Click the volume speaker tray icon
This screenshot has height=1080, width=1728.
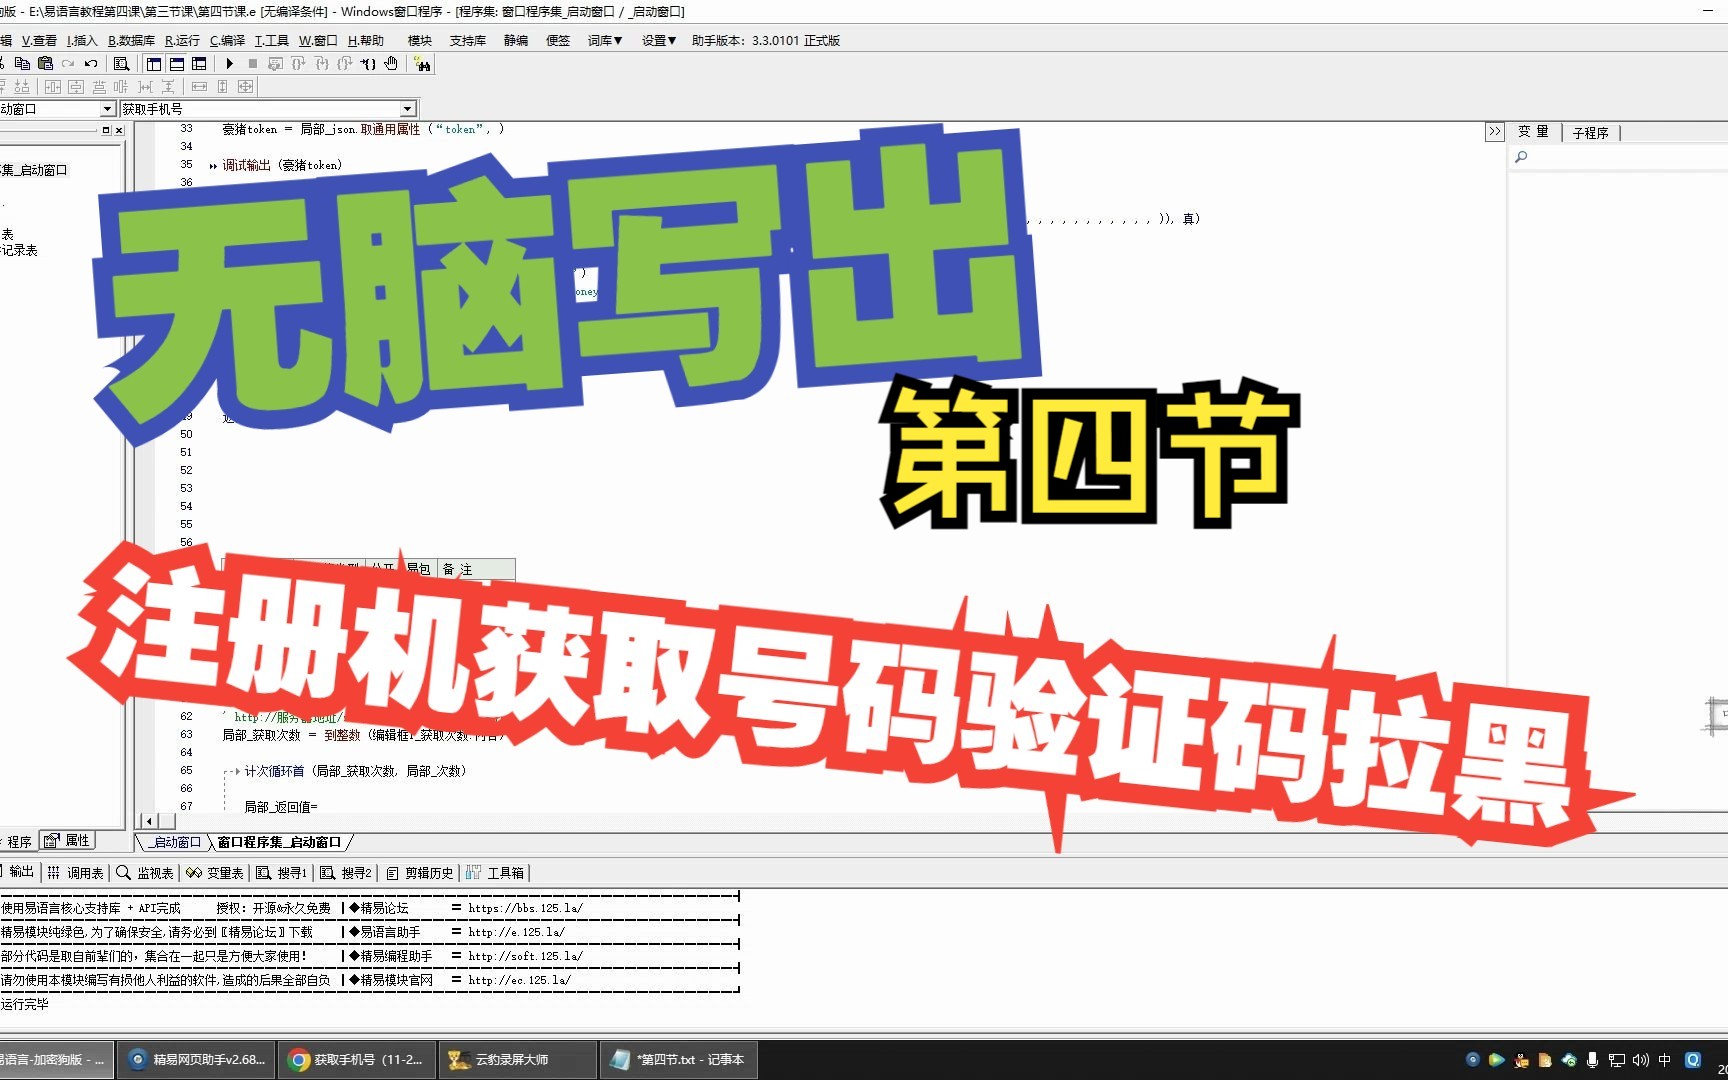tap(1640, 1060)
